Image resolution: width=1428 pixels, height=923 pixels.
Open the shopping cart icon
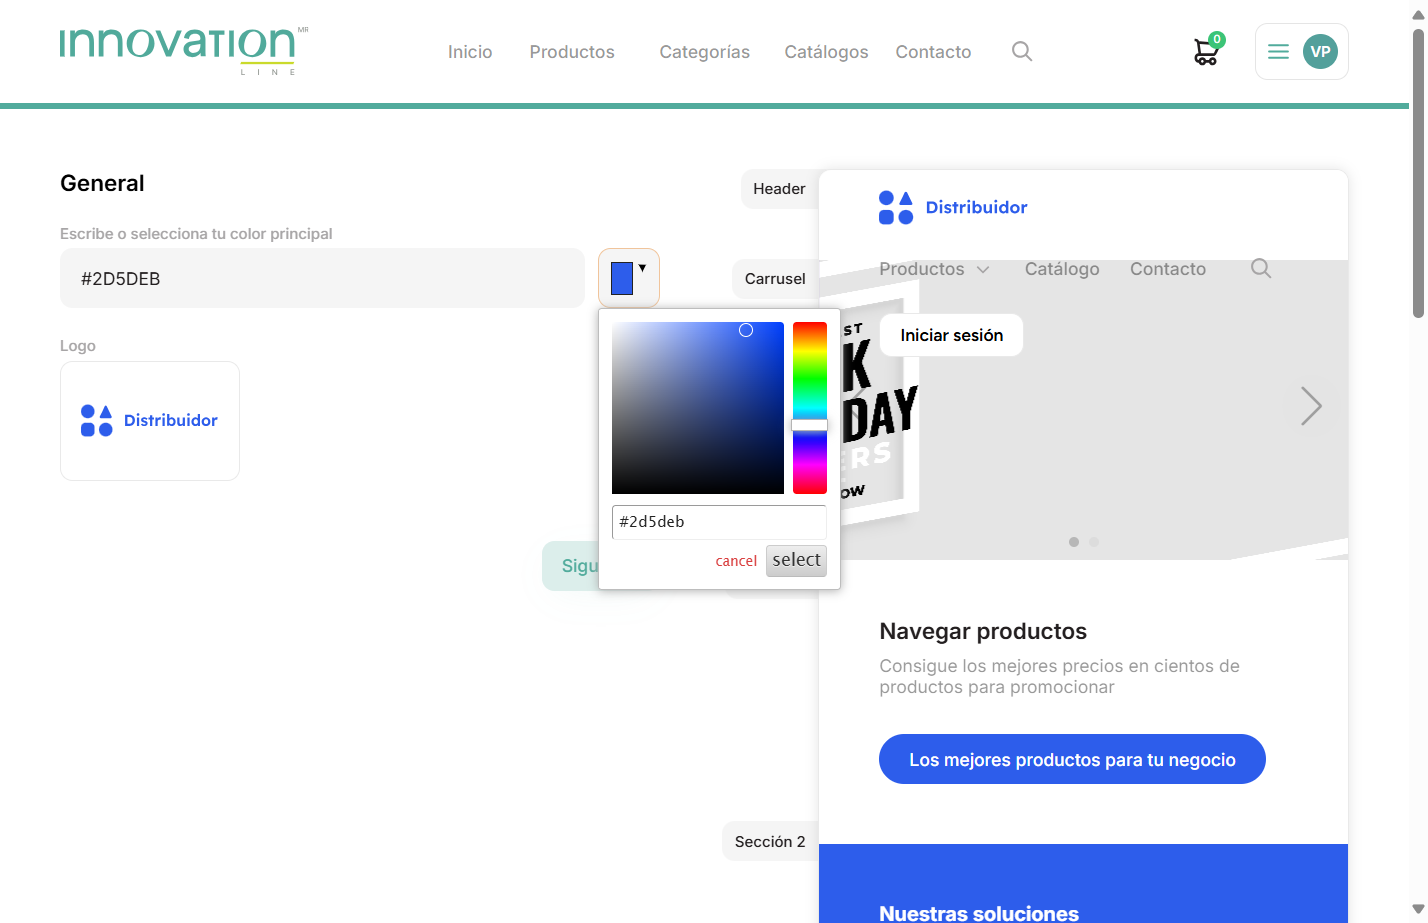pyautogui.click(x=1207, y=51)
